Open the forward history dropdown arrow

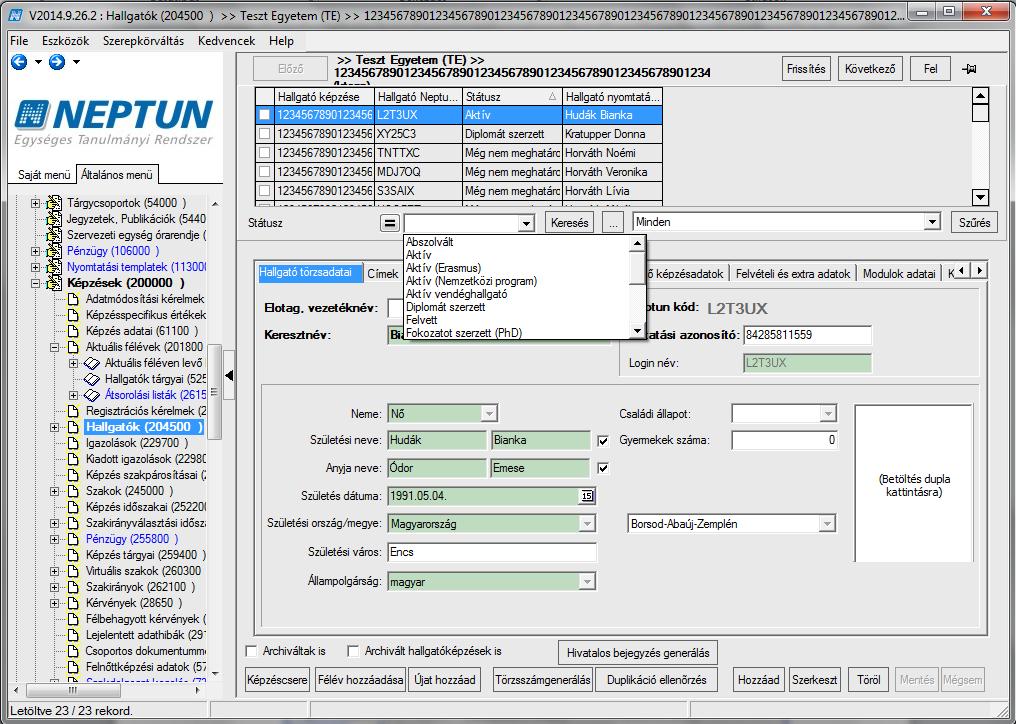coord(76,62)
